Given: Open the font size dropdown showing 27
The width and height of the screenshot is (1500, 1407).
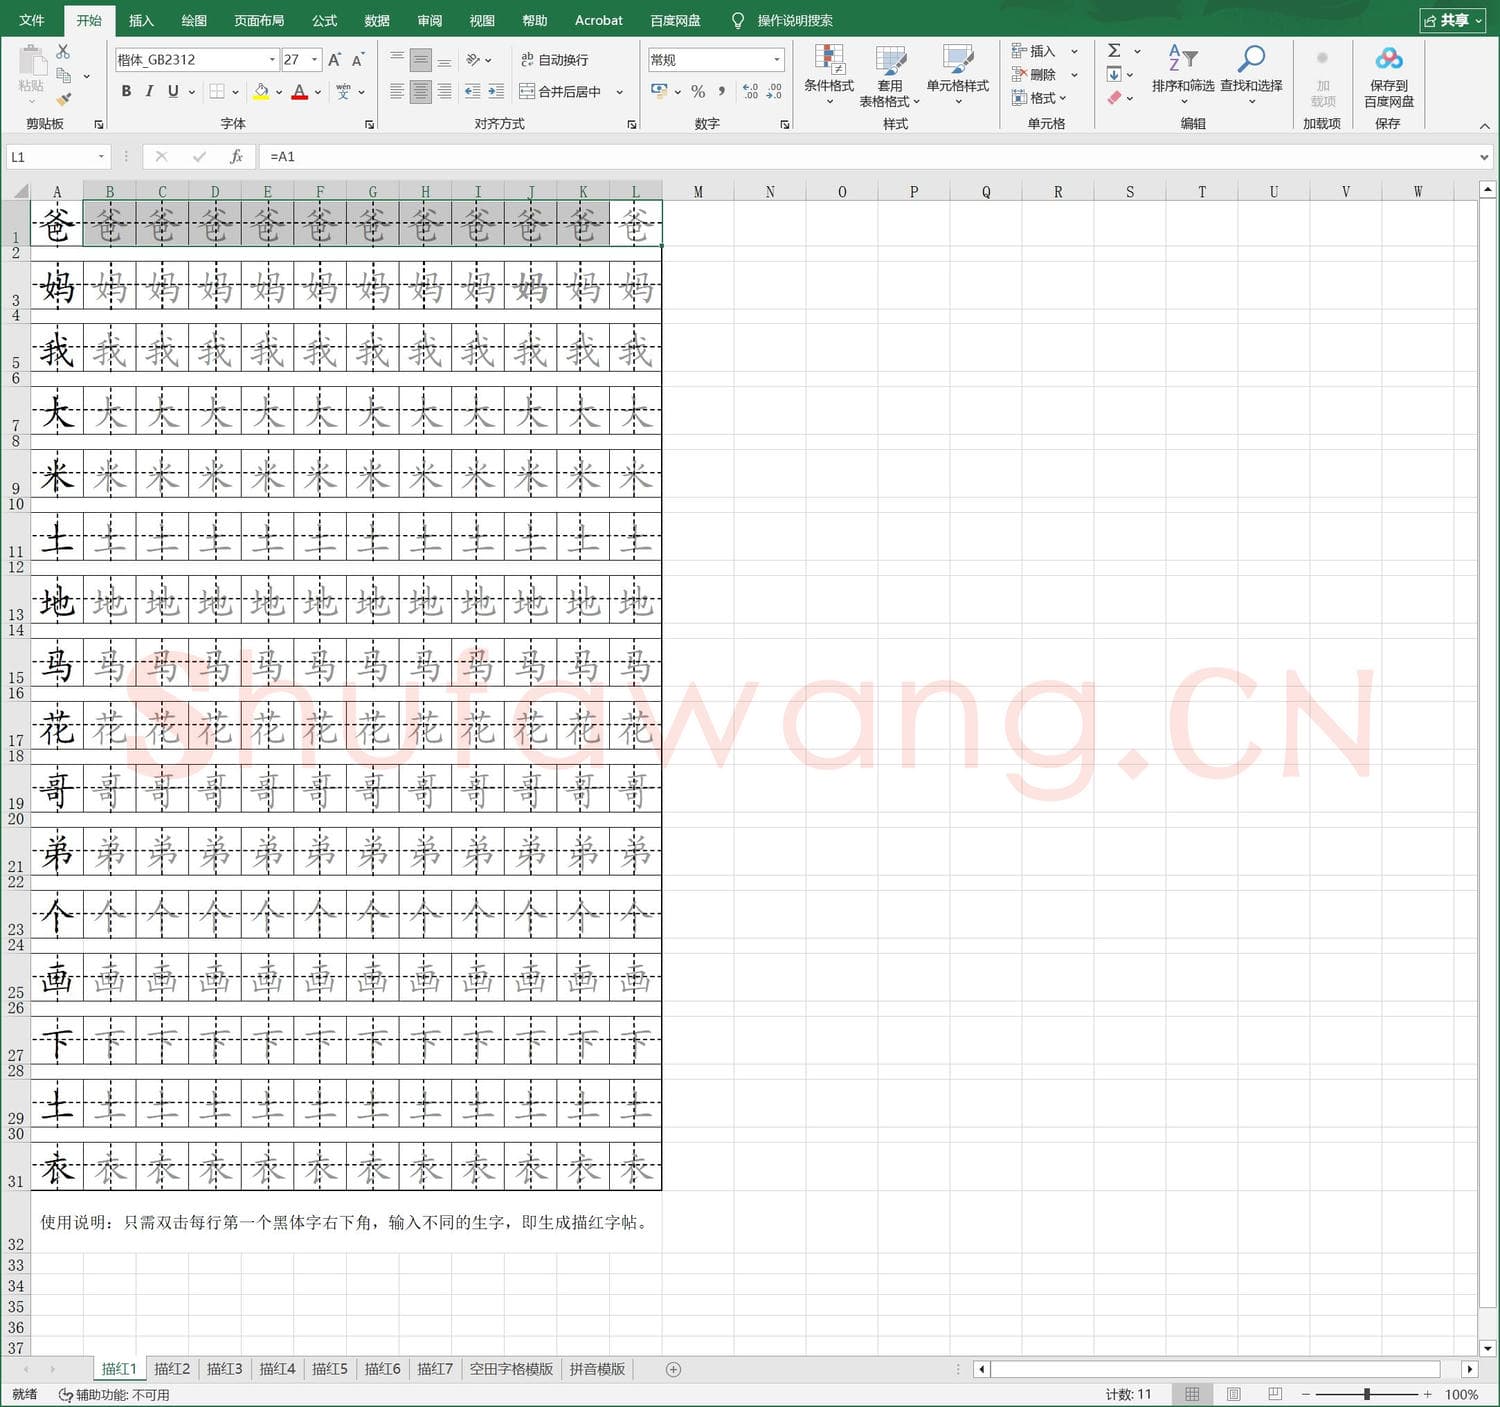Looking at the screenshot, I should pyautogui.click(x=315, y=60).
